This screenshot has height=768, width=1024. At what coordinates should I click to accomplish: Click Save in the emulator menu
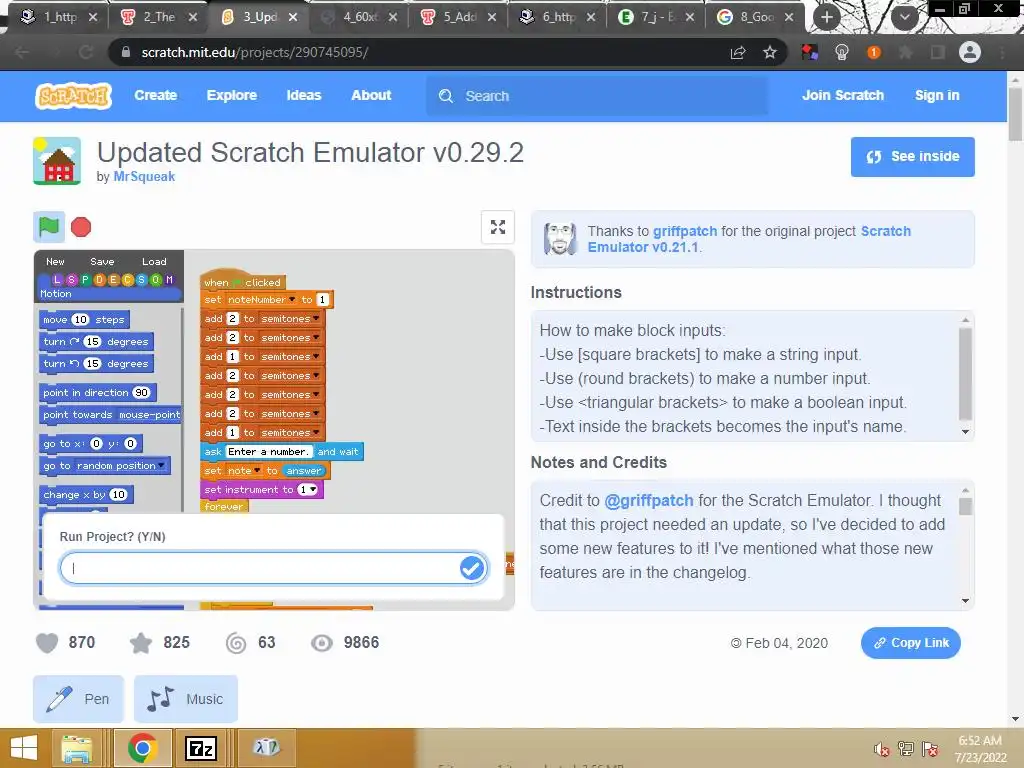[x=103, y=261]
